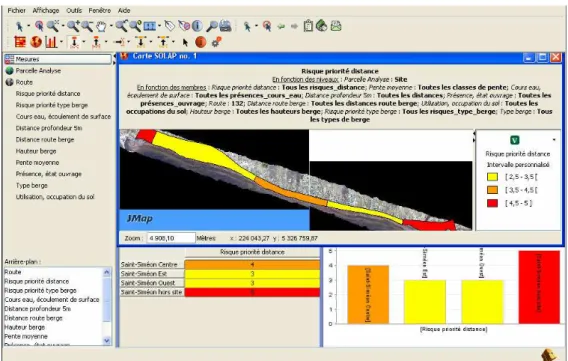
Task: Click Risque priorité distance table column header
Action: (252, 252)
